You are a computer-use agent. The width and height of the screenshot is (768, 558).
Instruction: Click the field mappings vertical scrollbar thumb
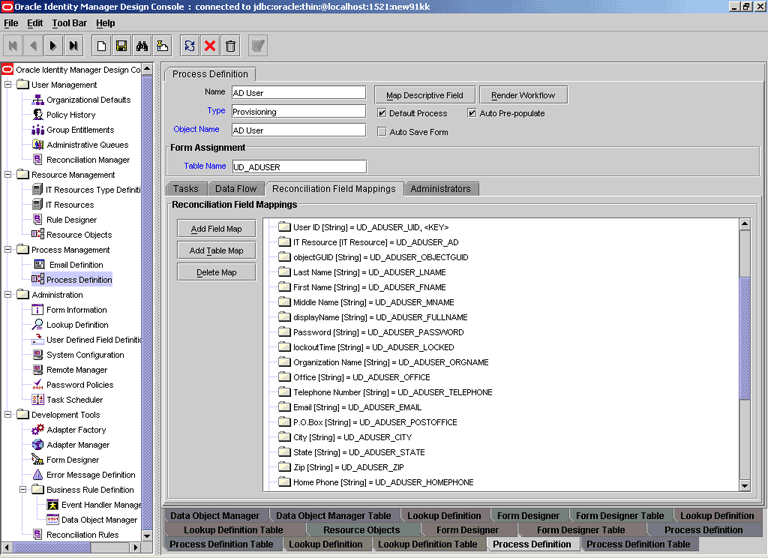click(x=744, y=338)
